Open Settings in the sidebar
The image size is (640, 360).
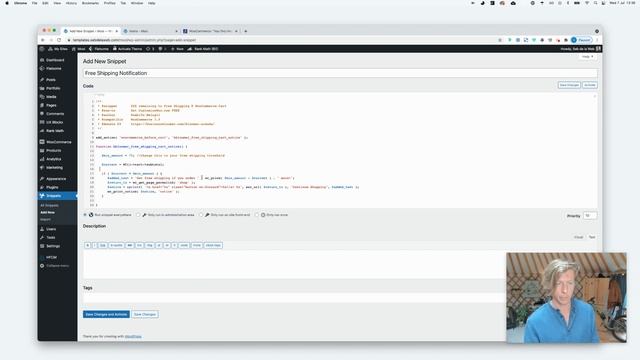53,246
